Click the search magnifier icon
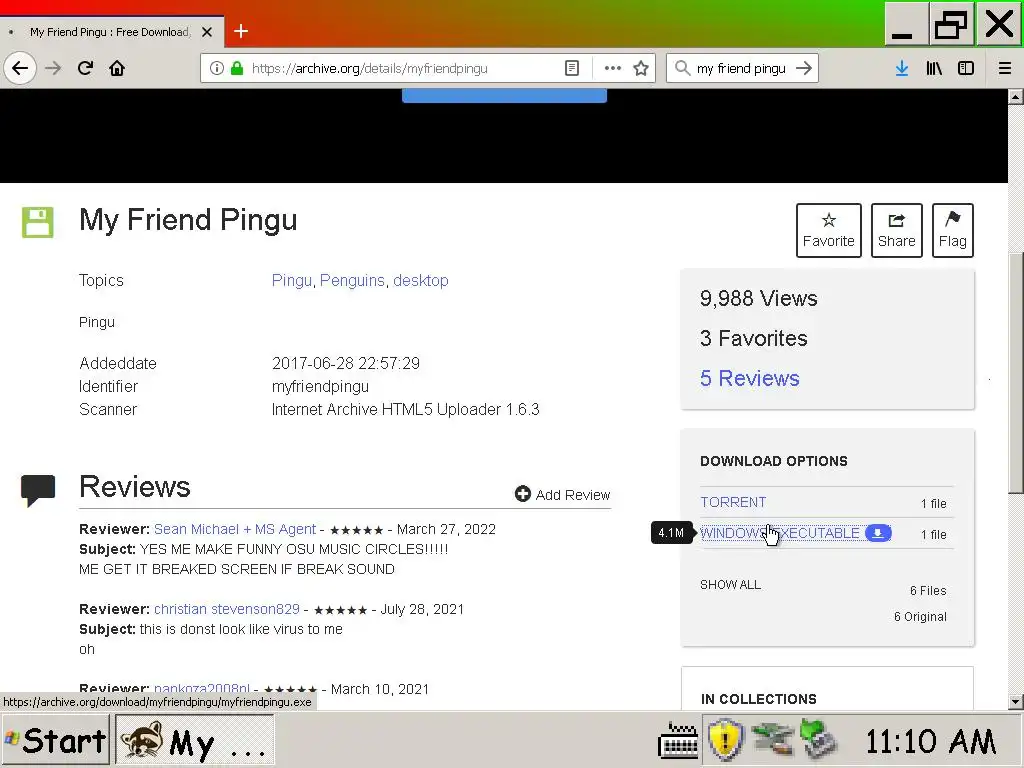This screenshot has height=768, width=1024. coord(682,68)
